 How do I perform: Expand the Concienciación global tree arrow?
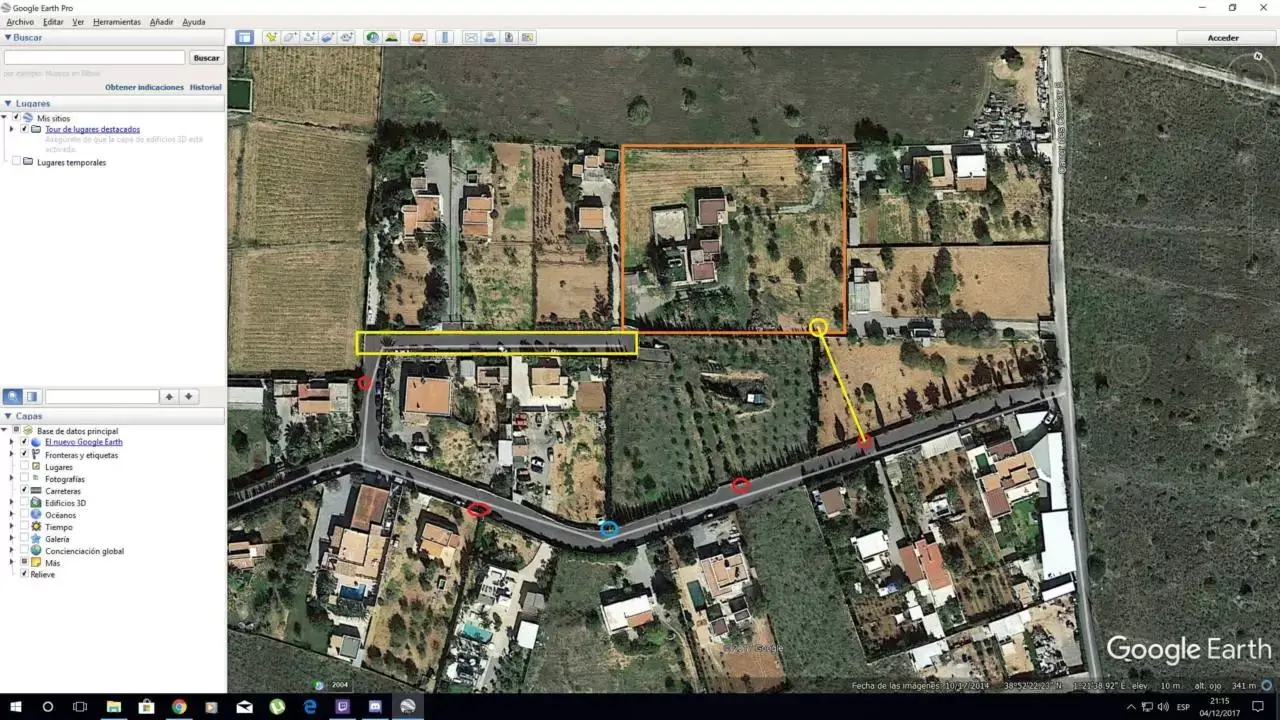(x=12, y=551)
